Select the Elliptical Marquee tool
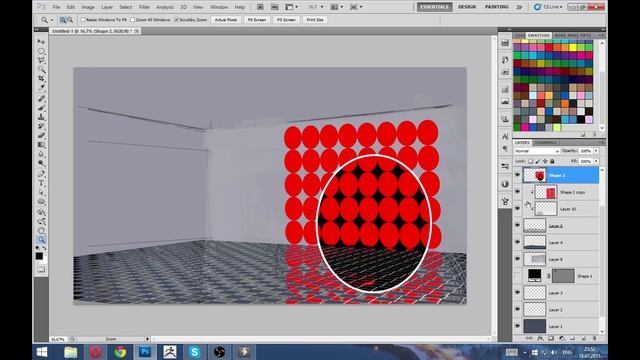The height and width of the screenshot is (360, 640). [x=41, y=51]
